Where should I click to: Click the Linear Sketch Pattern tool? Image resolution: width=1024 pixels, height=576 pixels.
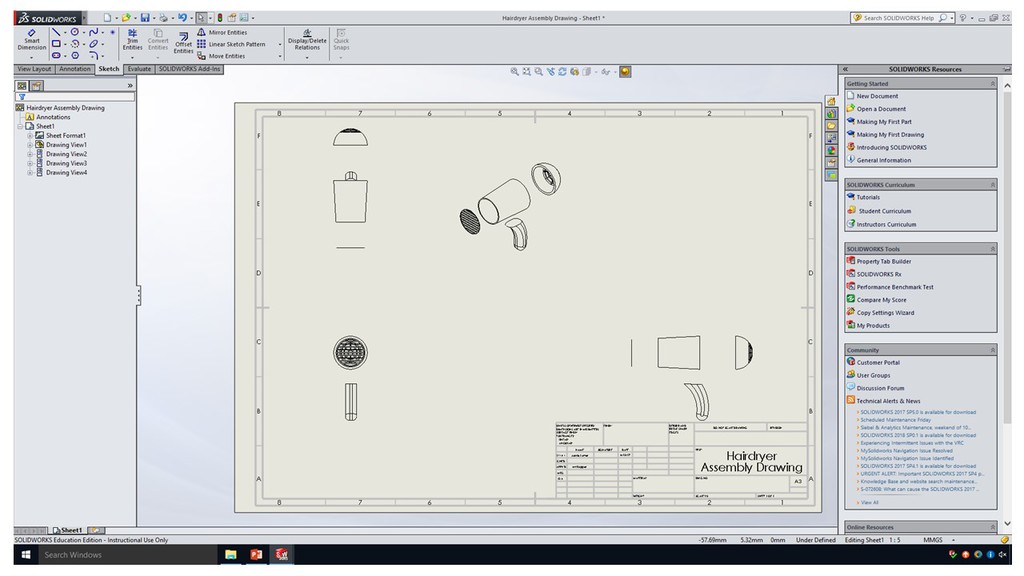pyautogui.click(x=235, y=44)
